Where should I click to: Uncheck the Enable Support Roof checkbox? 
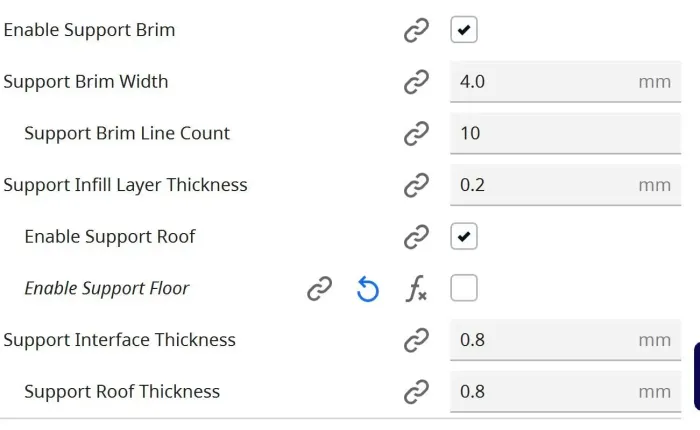[464, 237]
